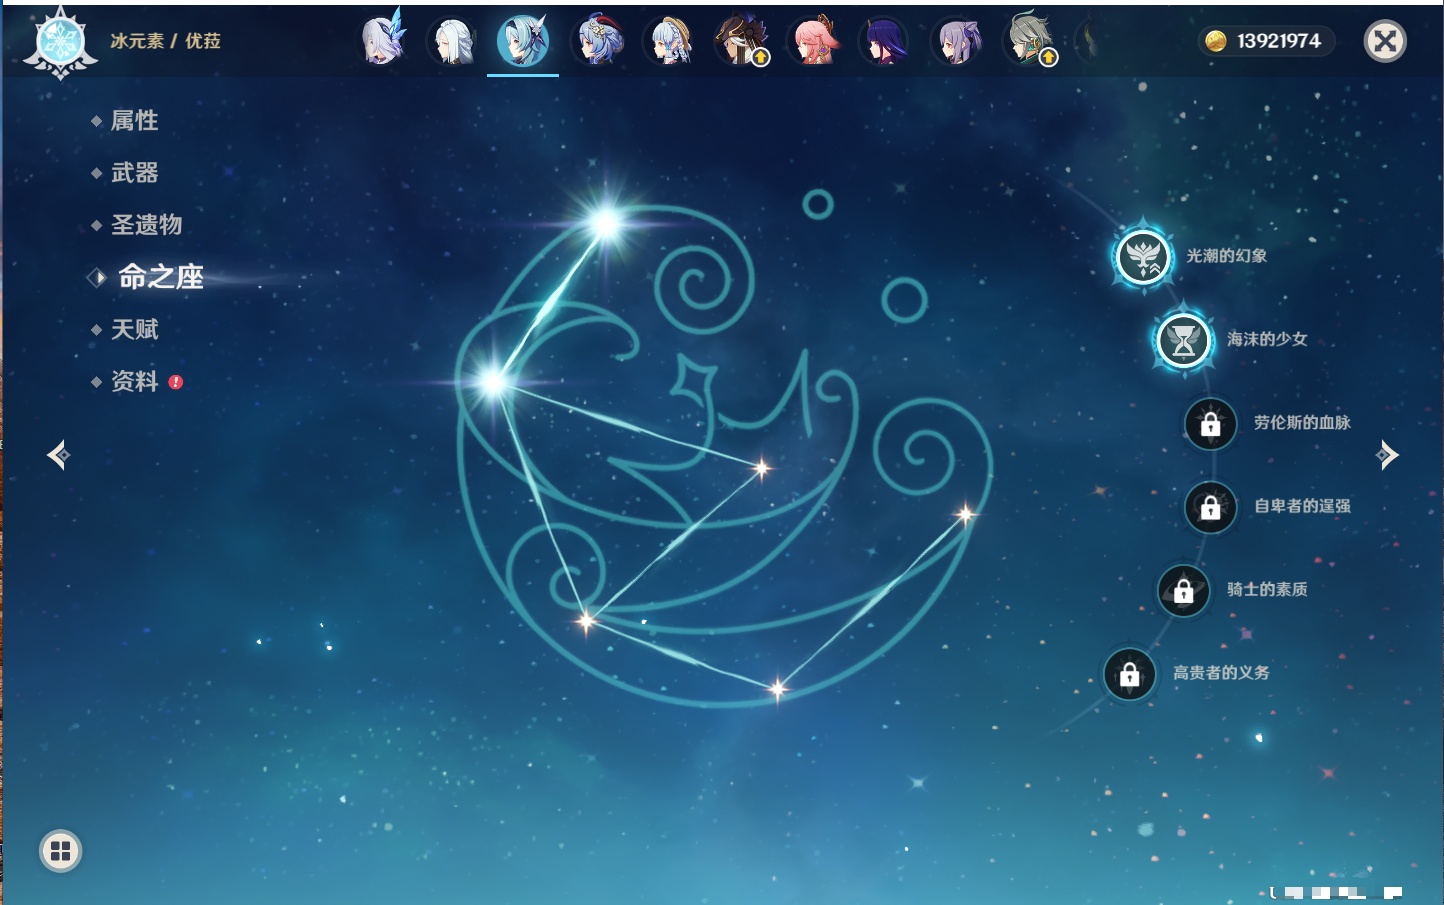Click the Cryo snowflake element emblem
1444x905 pixels.
pyautogui.click(x=60, y=43)
